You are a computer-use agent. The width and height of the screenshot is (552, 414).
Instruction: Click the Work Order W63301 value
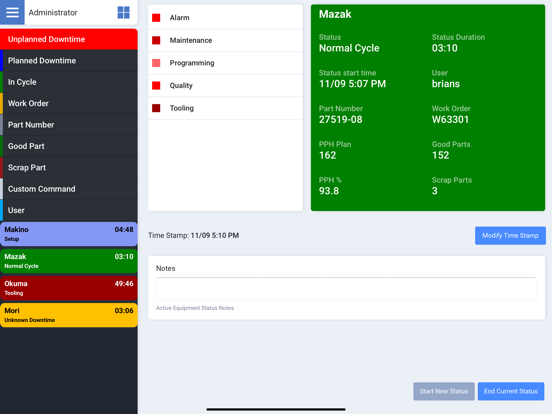pos(450,120)
